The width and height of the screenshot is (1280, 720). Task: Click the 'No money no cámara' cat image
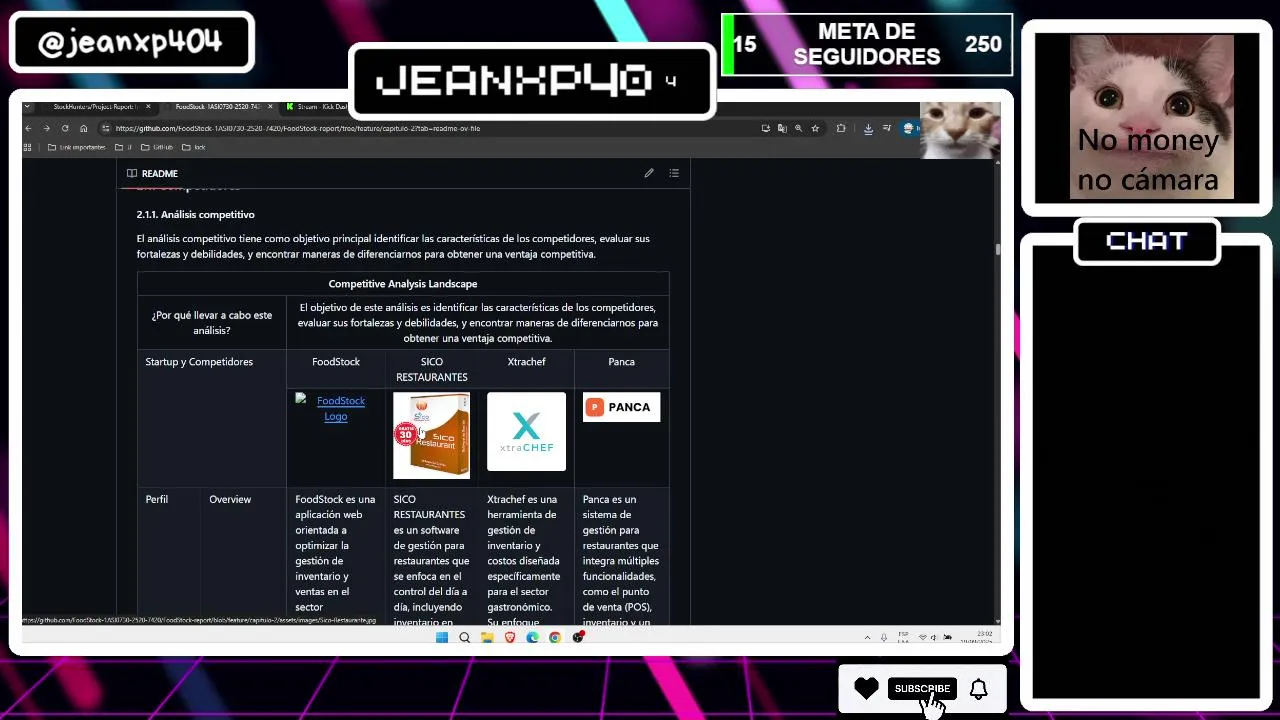(1151, 117)
